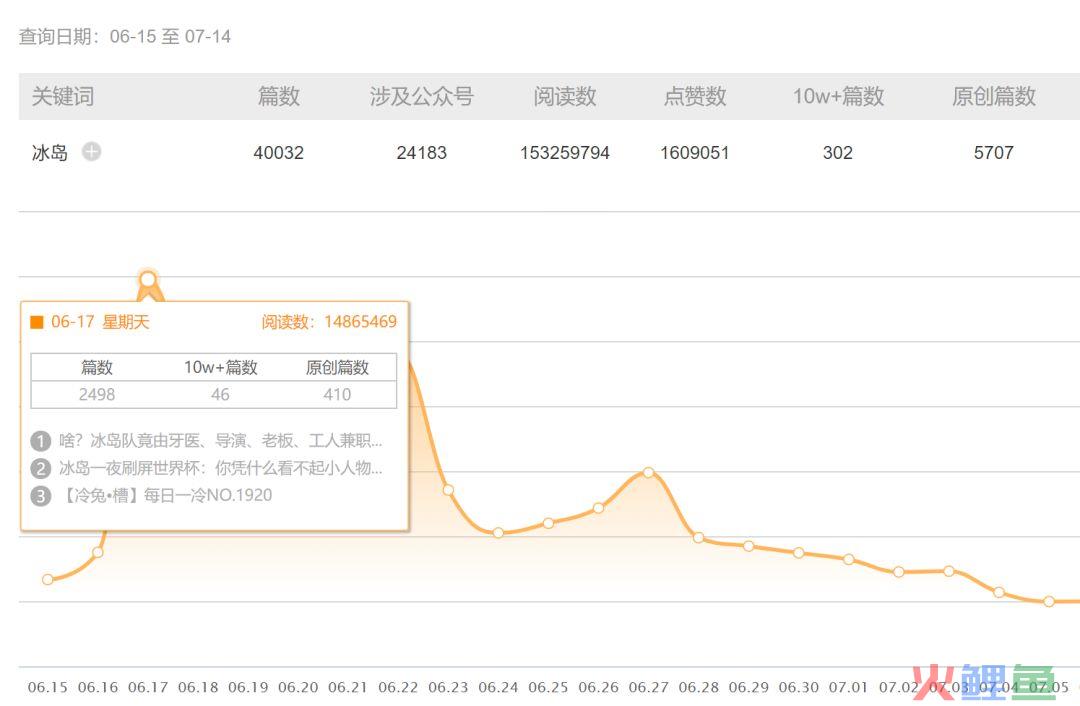
Task: Click the value 40032 in 篇数 column
Action: 278,153
